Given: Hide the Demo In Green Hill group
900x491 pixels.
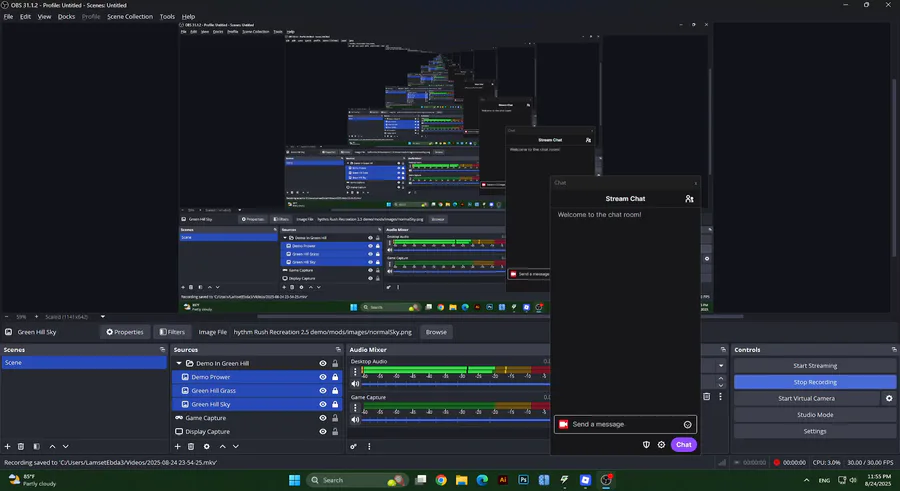Looking at the screenshot, I should pos(323,364).
